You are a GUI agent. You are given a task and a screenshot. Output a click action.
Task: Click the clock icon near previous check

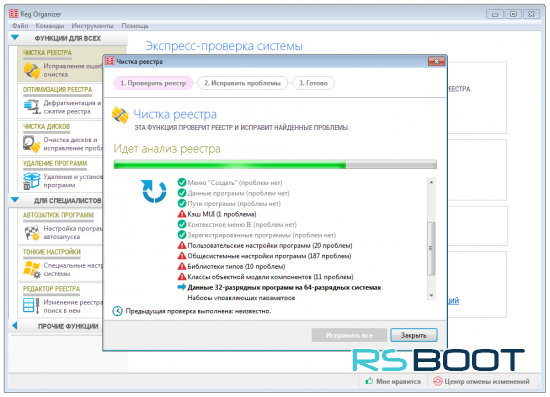pyautogui.click(x=118, y=311)
